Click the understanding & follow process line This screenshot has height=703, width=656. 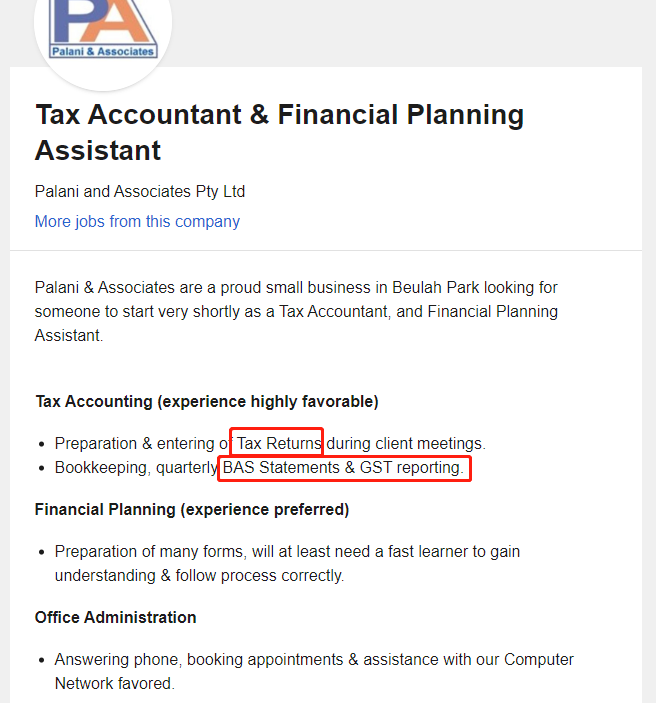[x=200, y=576]
